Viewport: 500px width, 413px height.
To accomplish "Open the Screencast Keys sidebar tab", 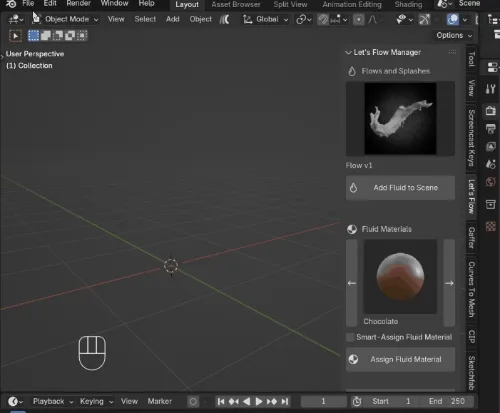I will [x=471, y=138].
